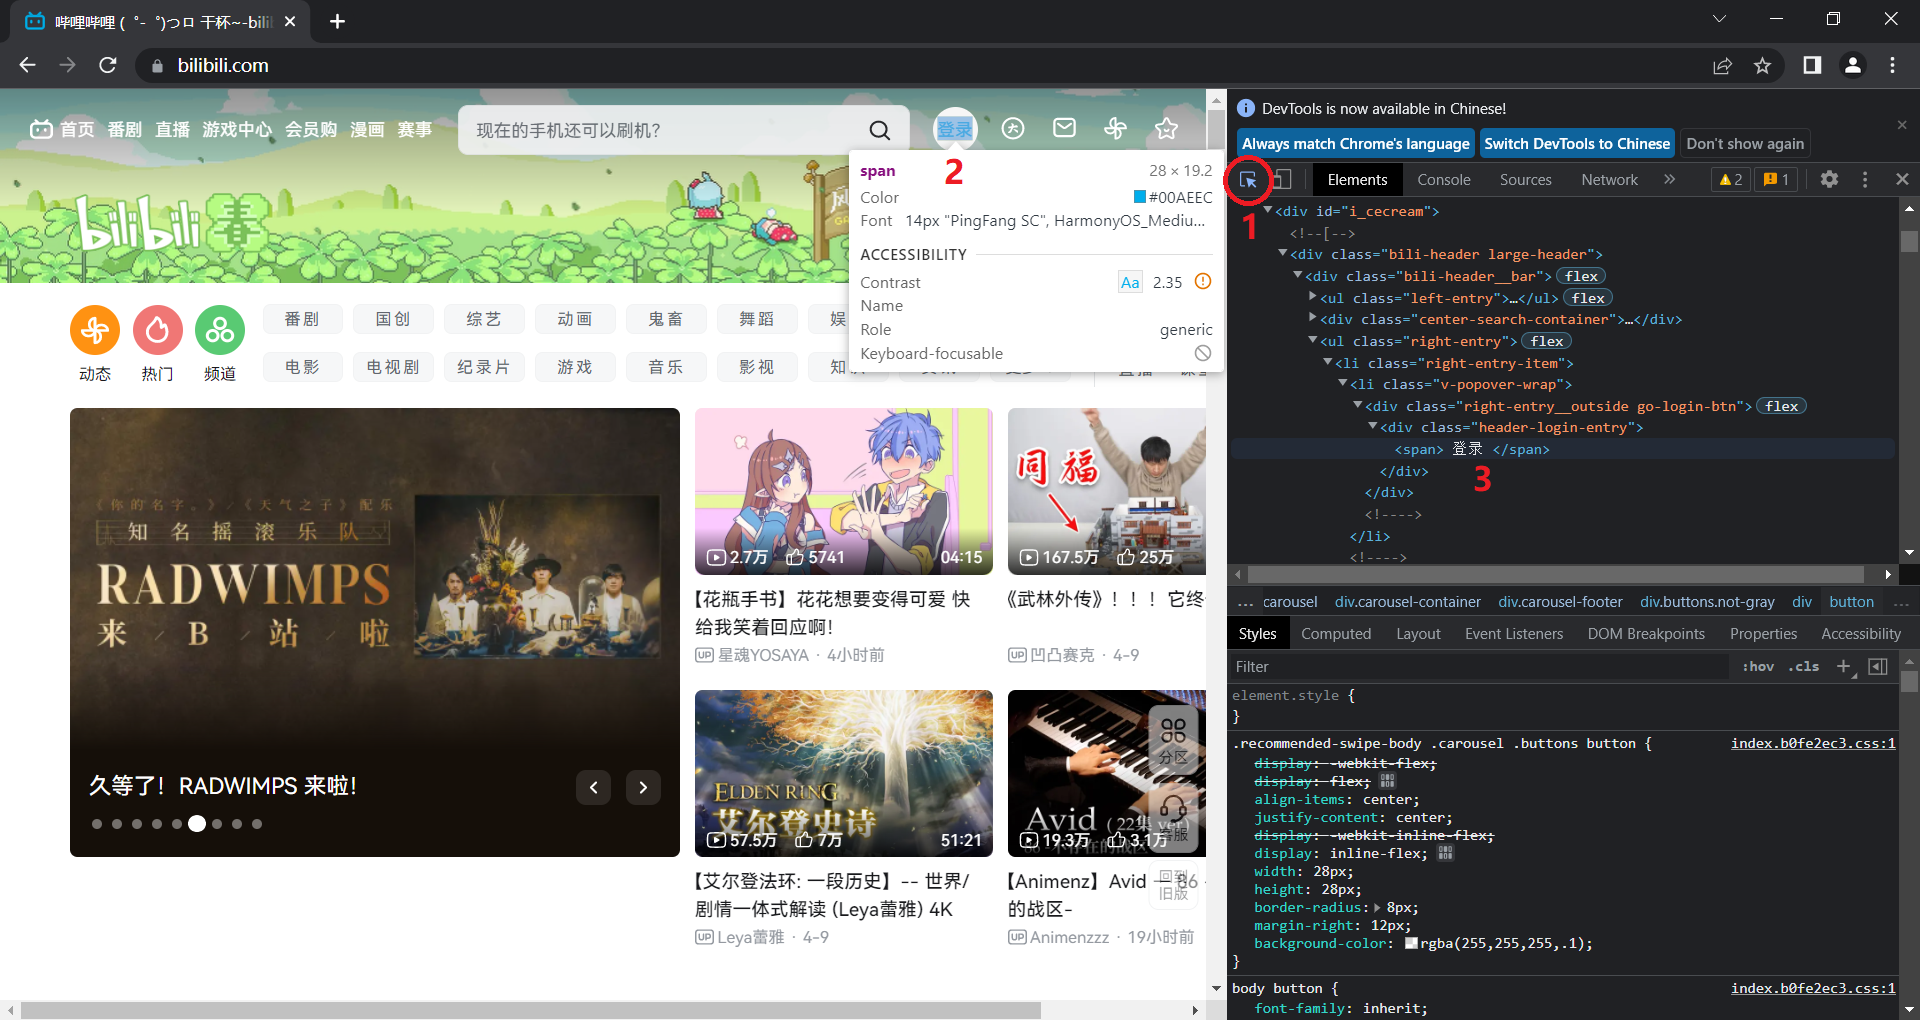
Task: Toggle flex badge on left-entry ul
Action: (x=1587, y=298)
